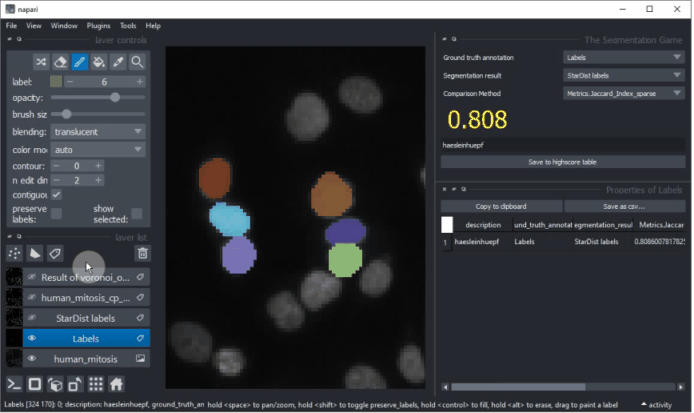Viewport: 694px width, 413px height.
Task: Adjust the brush size slider handle
Action: click(66, 114)
